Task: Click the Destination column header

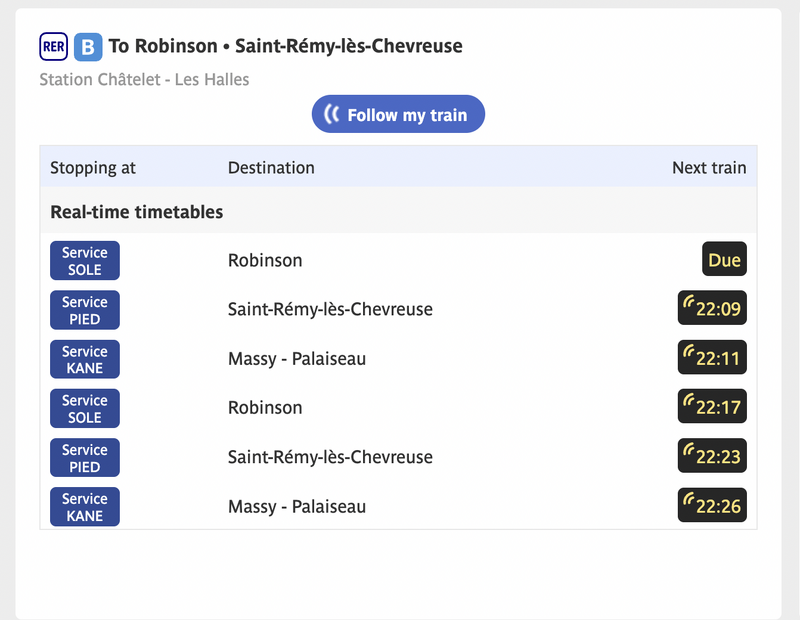Action: pos(271,168)
